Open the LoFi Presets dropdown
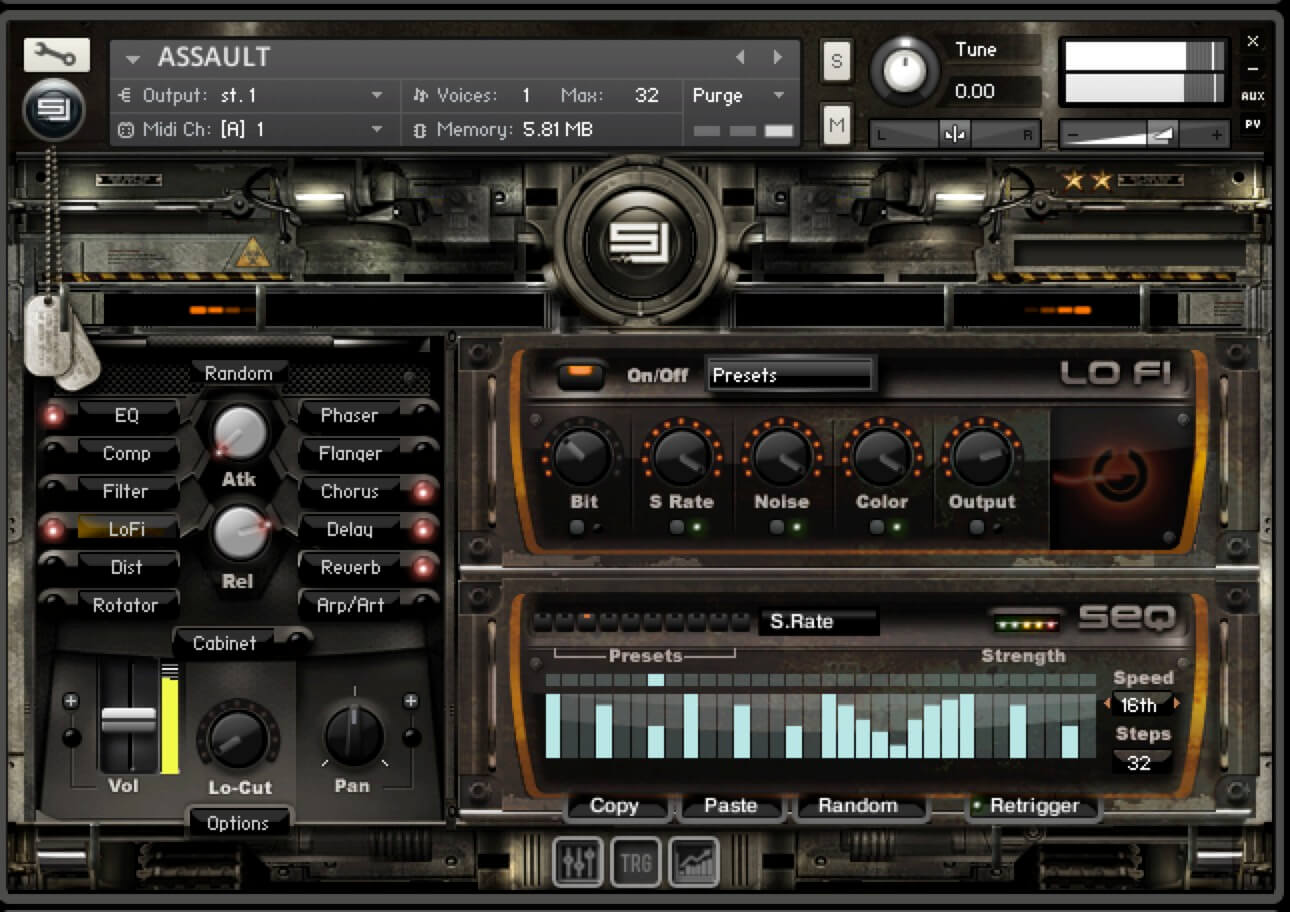 pos(790,376)
